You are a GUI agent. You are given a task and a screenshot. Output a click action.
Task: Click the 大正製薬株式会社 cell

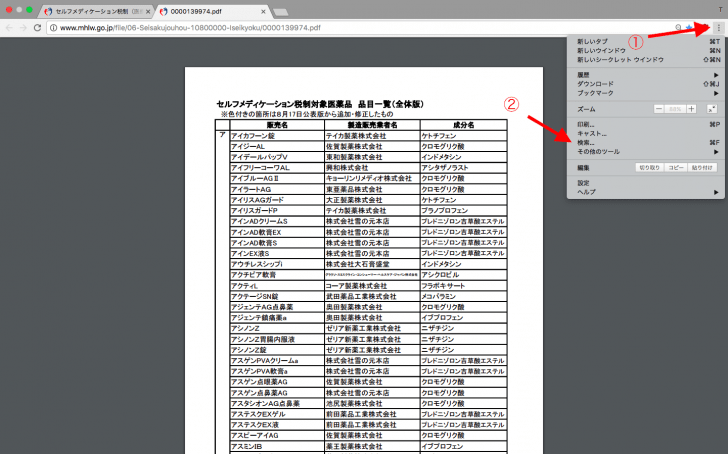pos(372,200)
